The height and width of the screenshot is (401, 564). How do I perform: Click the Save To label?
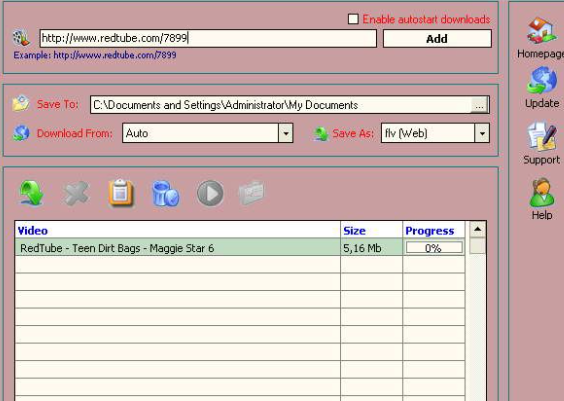pos(58,104)
